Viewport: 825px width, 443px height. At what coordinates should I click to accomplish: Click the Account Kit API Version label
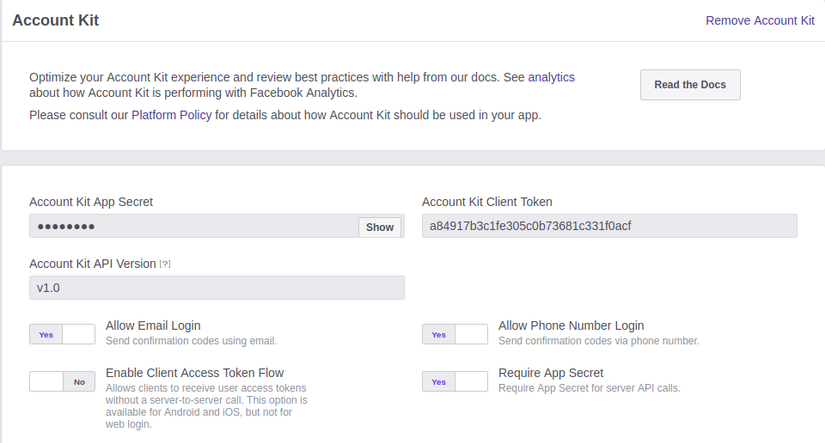point(93,264)
